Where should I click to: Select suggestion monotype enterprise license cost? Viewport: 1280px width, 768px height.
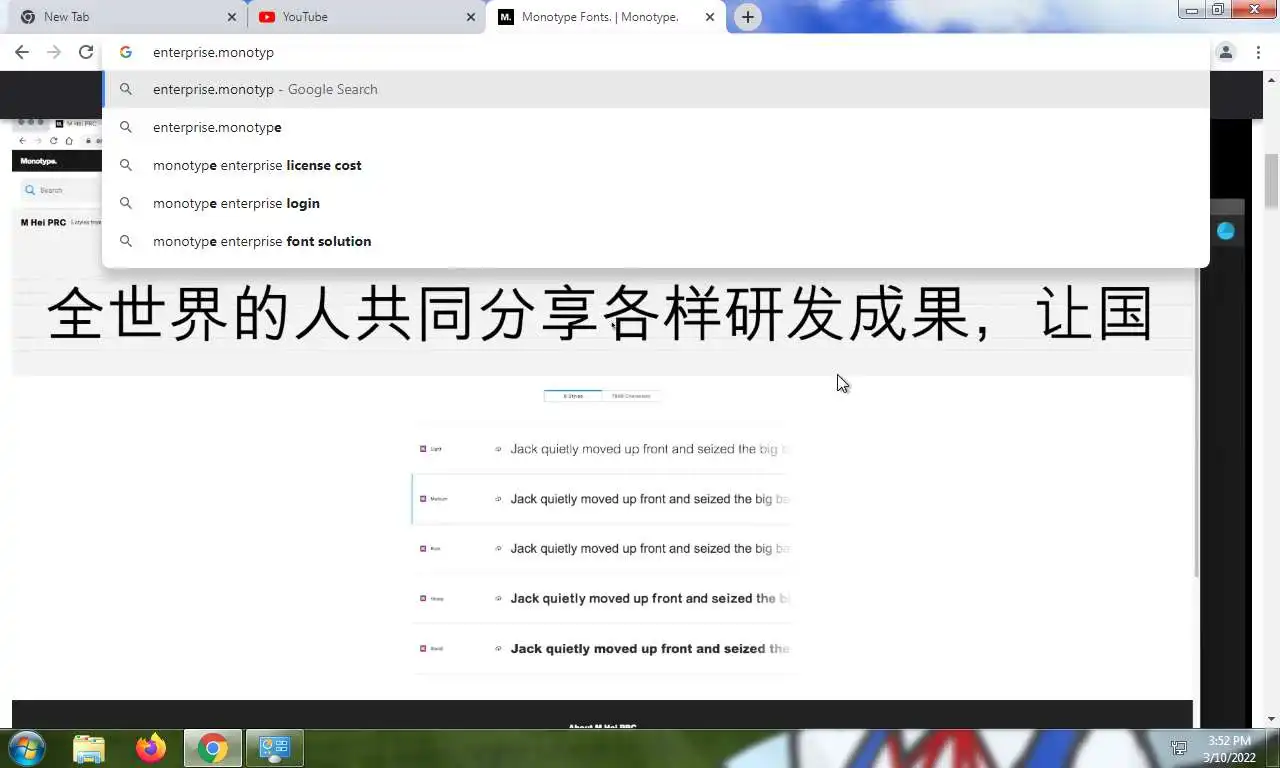[x=656, y=165]
